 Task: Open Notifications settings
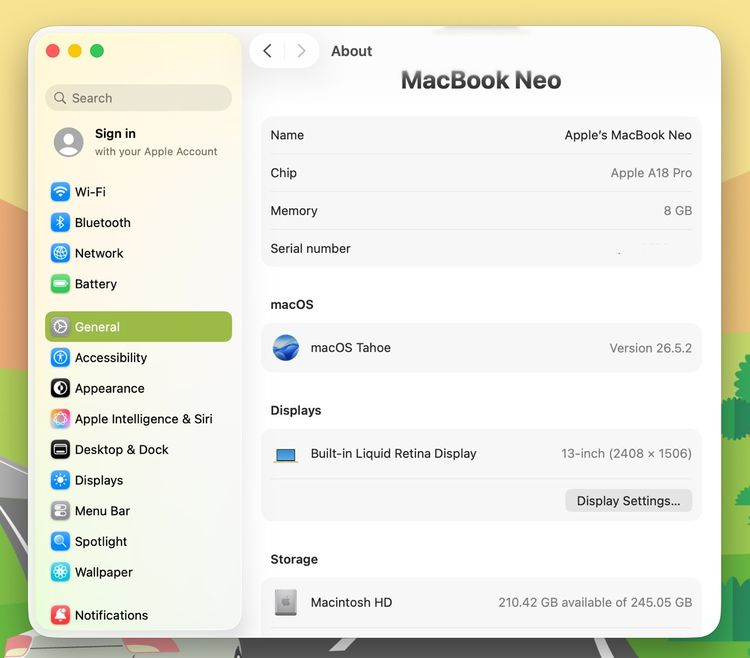point(139,615)
